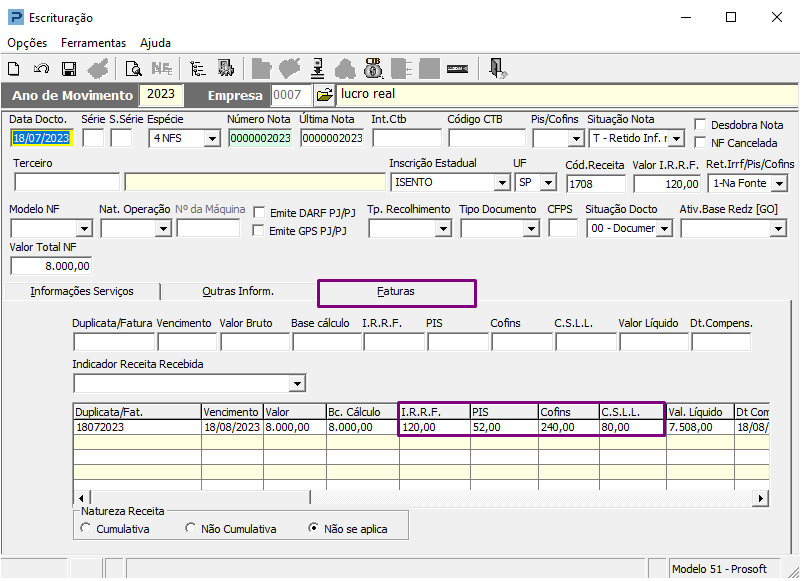Click the C.S.L.L. cell value 80,00

click(632, 427)
